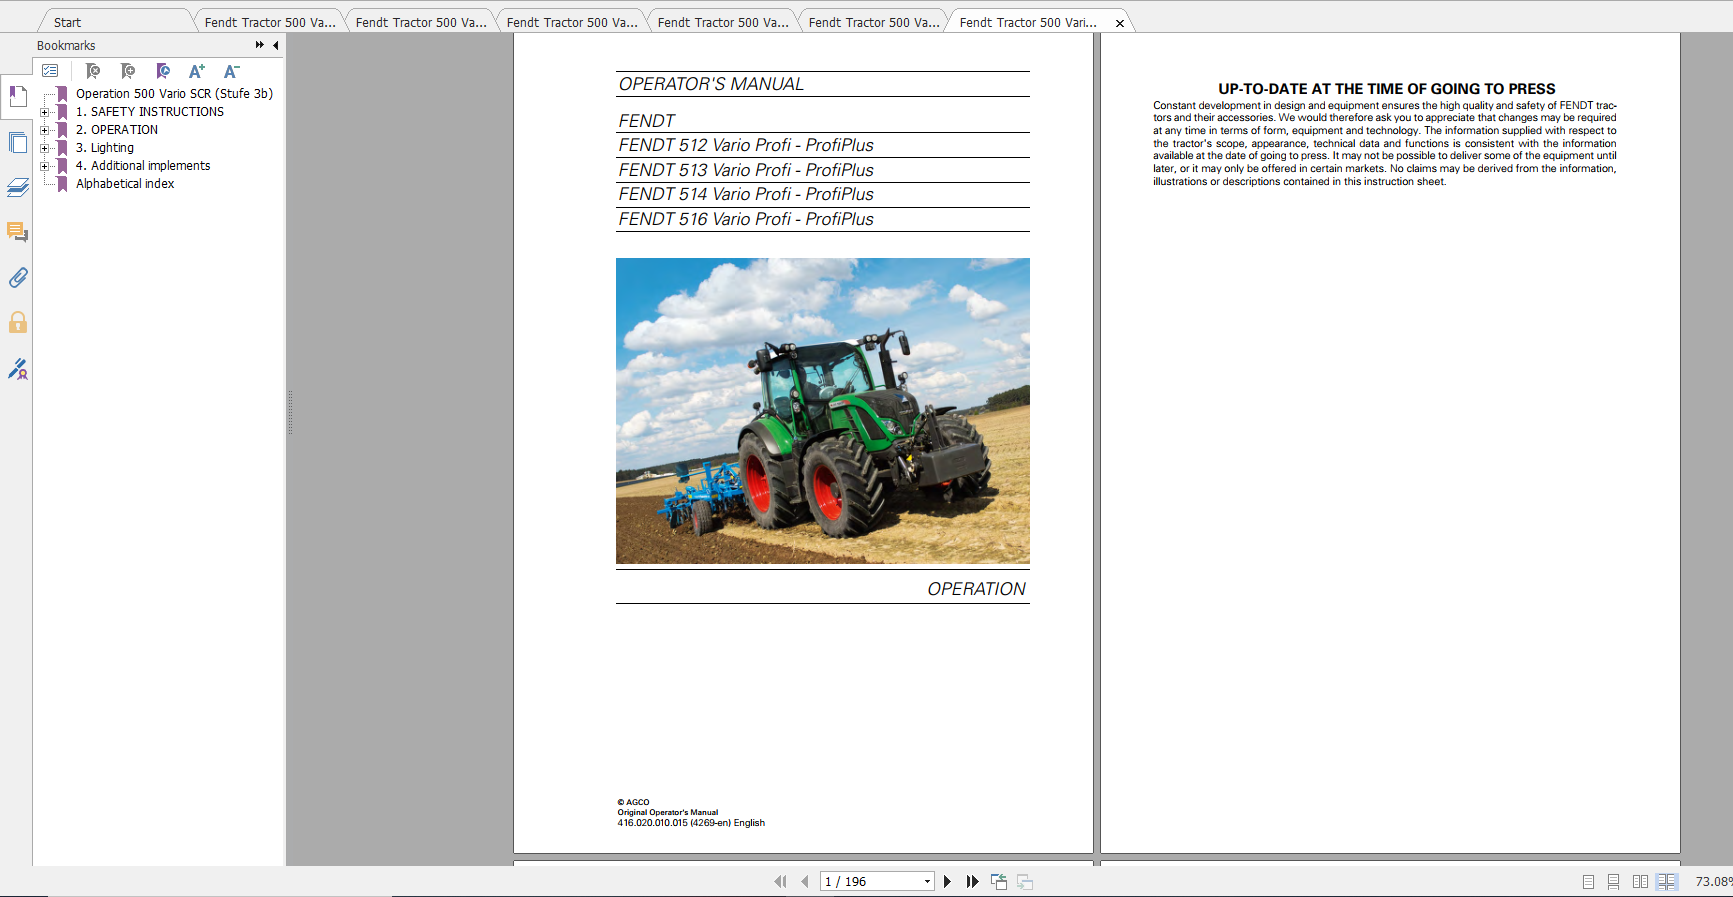Jump to the last page
This screenshot has width=1733, height=897.
(x=972, y=881)
